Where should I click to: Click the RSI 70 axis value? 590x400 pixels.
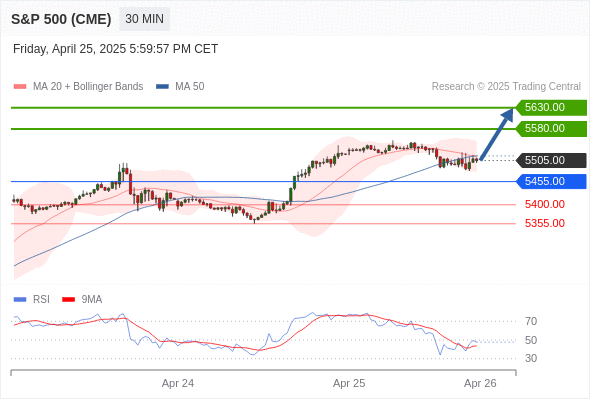pos(531,321)
